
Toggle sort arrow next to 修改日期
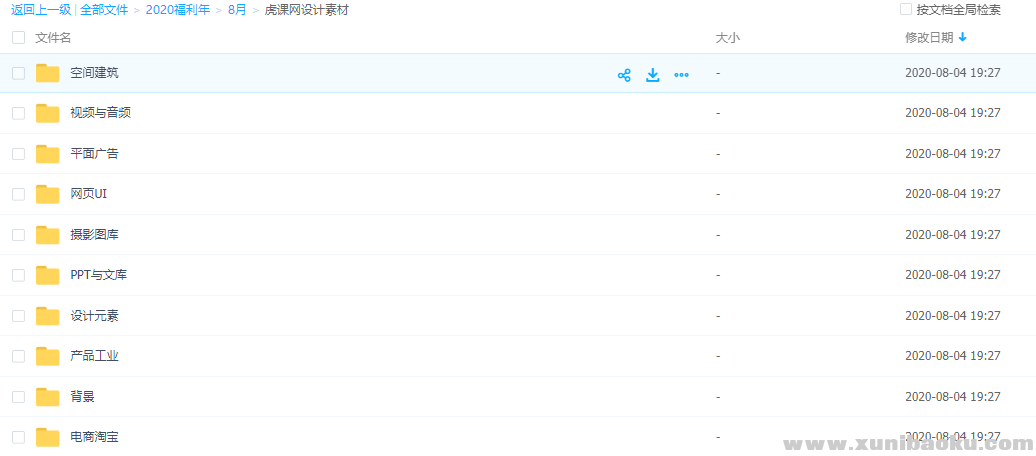pos(963,38)
